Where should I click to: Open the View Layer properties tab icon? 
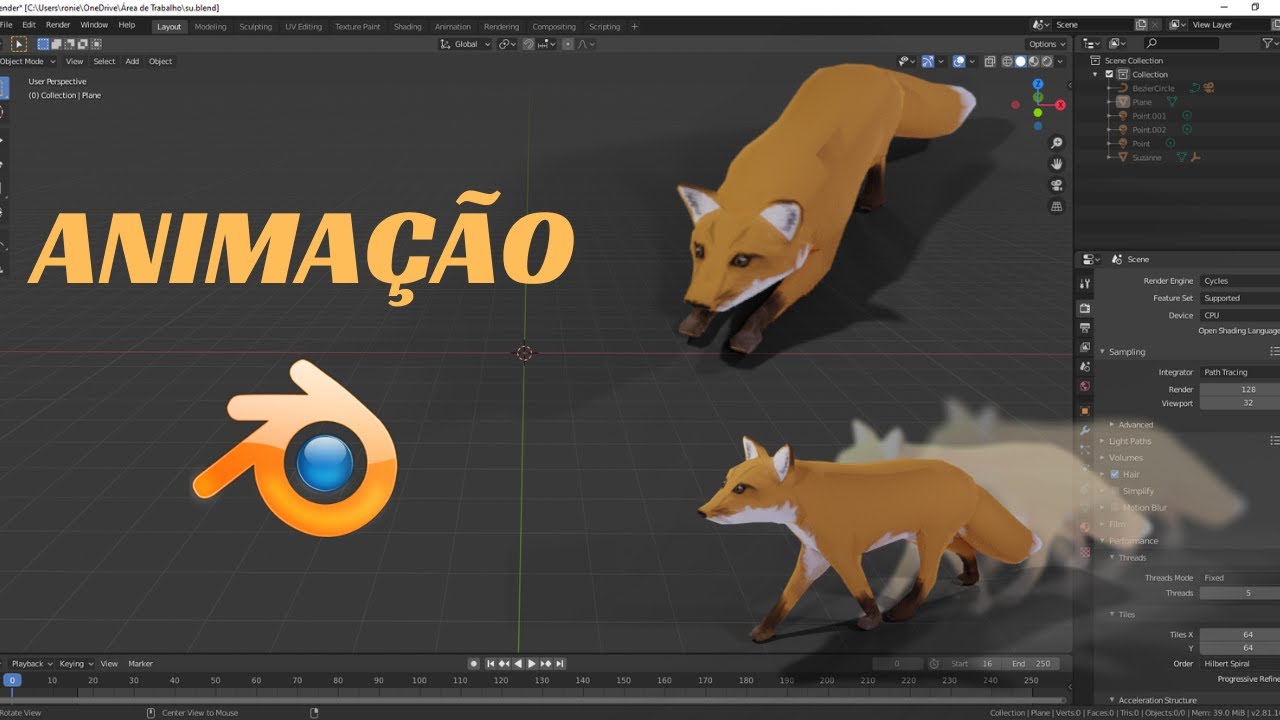coord(1085,347)
